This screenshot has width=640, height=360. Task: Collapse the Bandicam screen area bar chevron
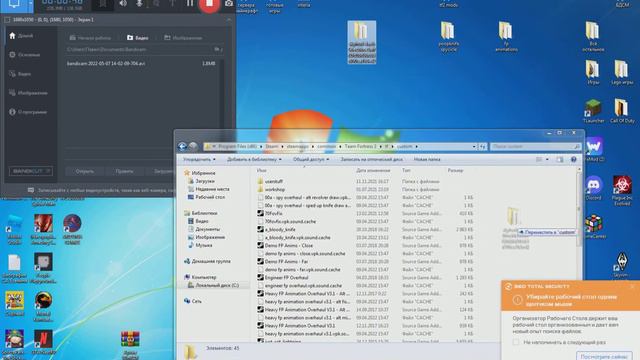click(x=229, y=20)
